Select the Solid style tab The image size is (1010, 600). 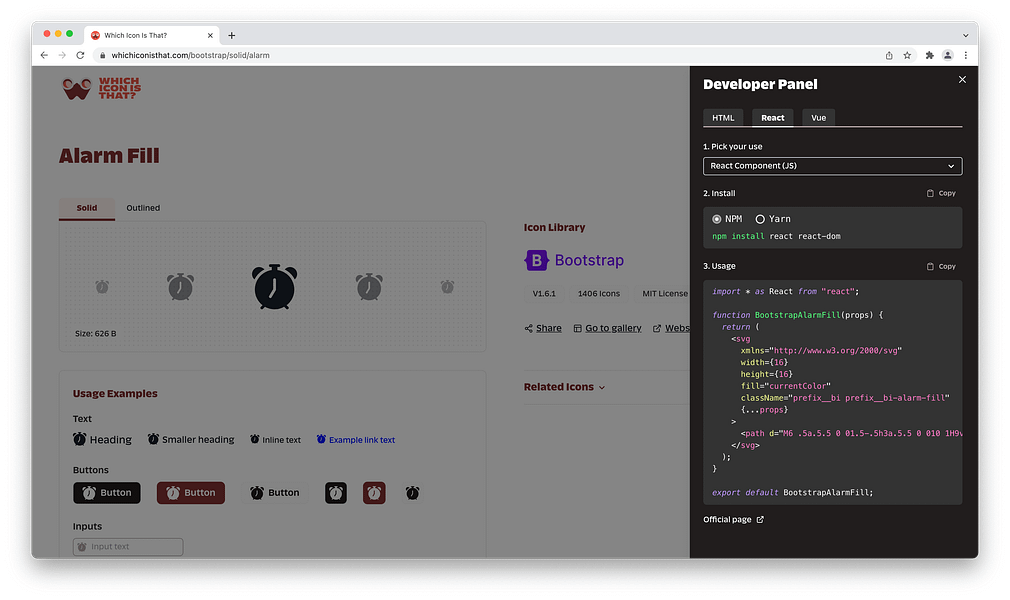(x=87, y=208)
